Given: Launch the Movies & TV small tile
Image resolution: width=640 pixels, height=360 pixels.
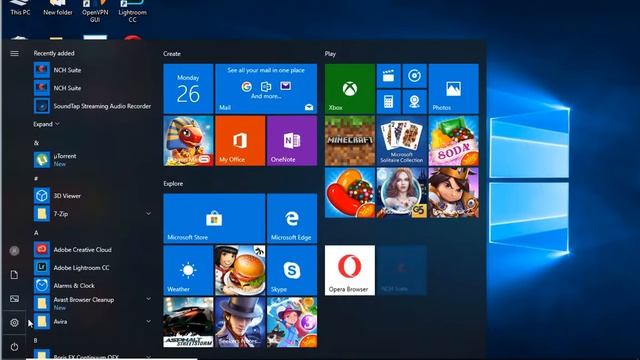Looking at the screenshot, I should point(389,76).
